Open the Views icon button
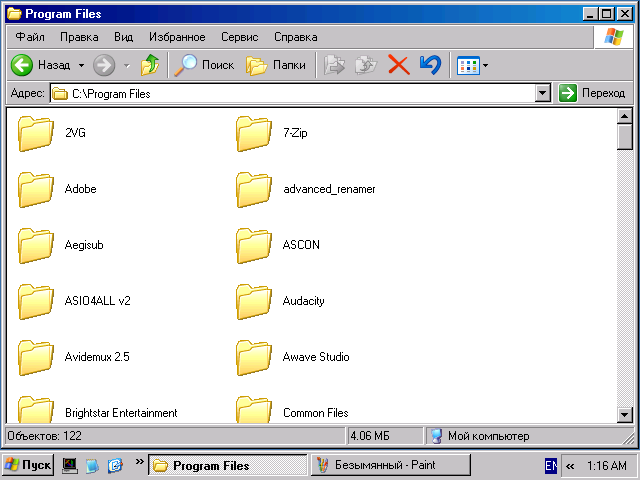The width and height of the screenshot is (640, 480). click(468, 65)
